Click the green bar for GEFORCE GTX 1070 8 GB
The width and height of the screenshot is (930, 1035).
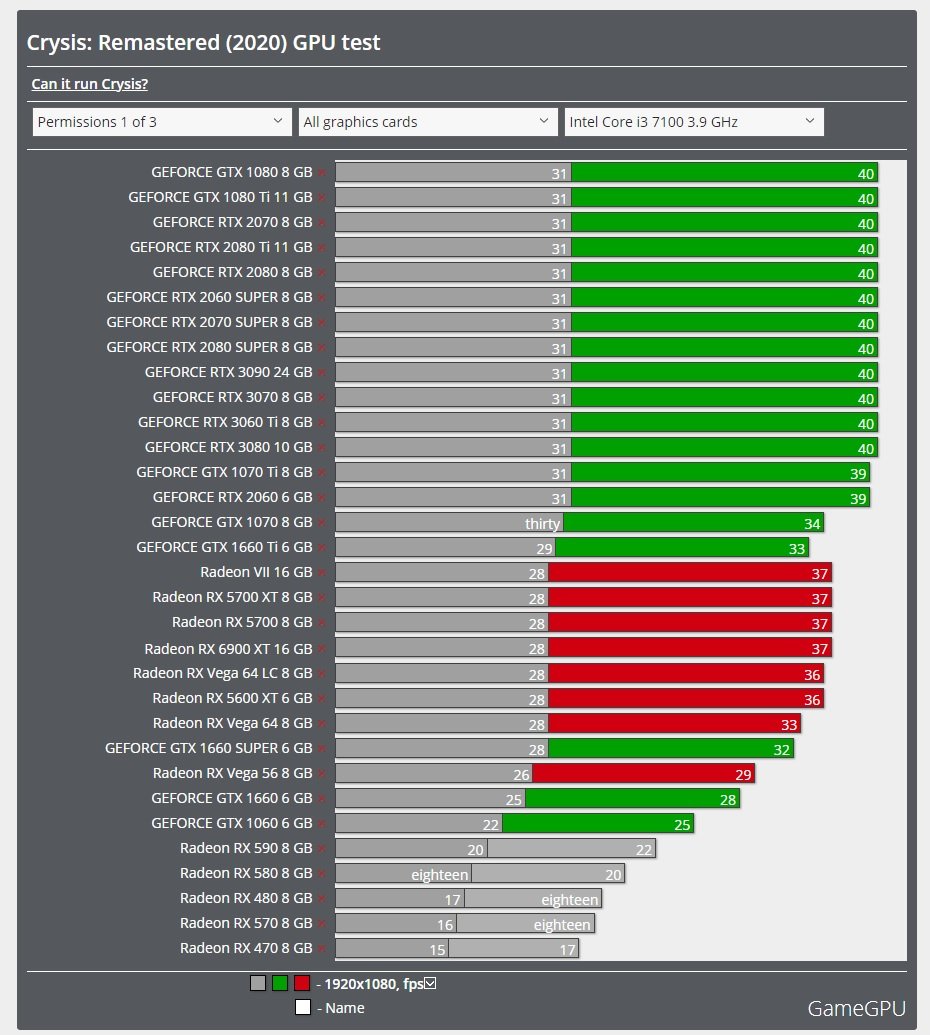(693, 523)
